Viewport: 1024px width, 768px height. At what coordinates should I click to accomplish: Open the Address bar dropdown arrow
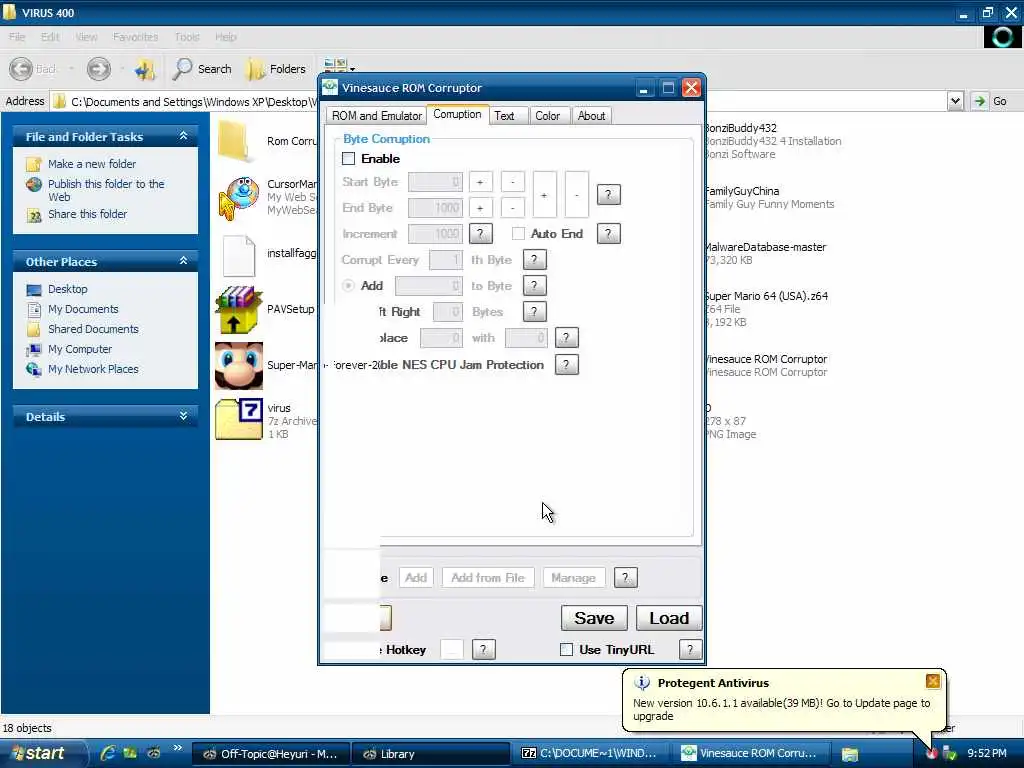955,101
